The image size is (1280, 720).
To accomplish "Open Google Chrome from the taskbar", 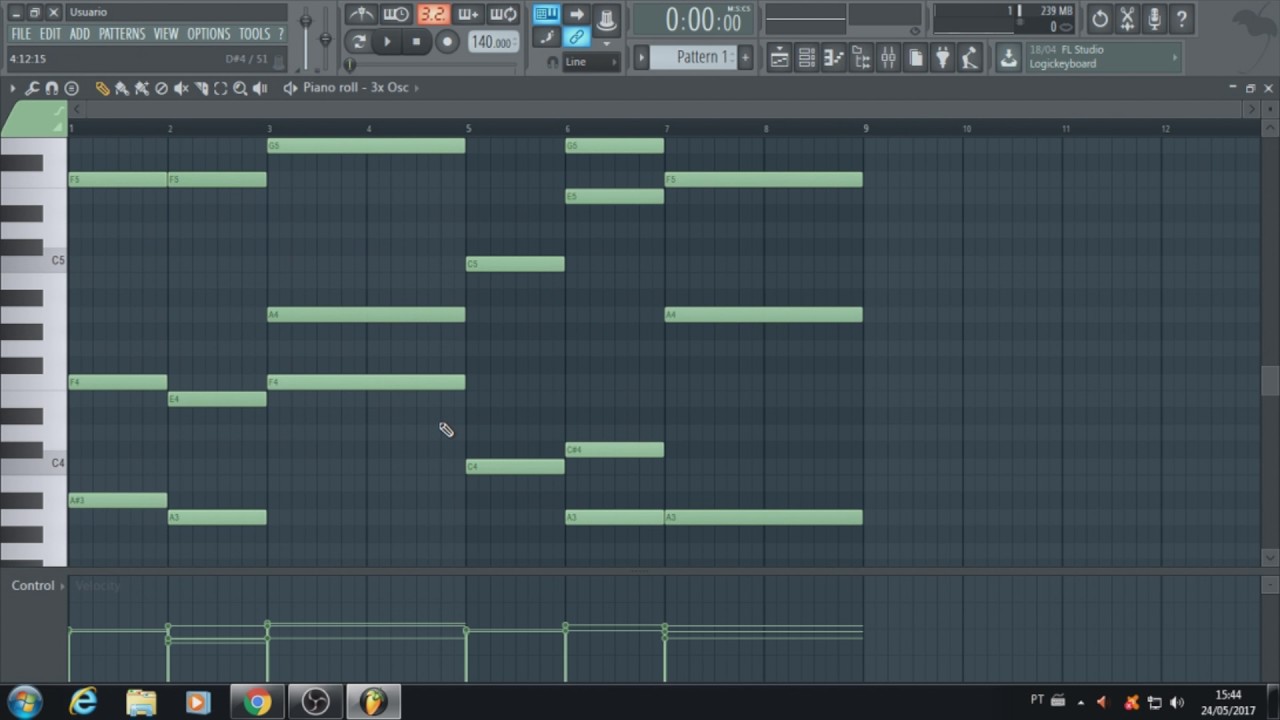I will click(x=257, y=702).
